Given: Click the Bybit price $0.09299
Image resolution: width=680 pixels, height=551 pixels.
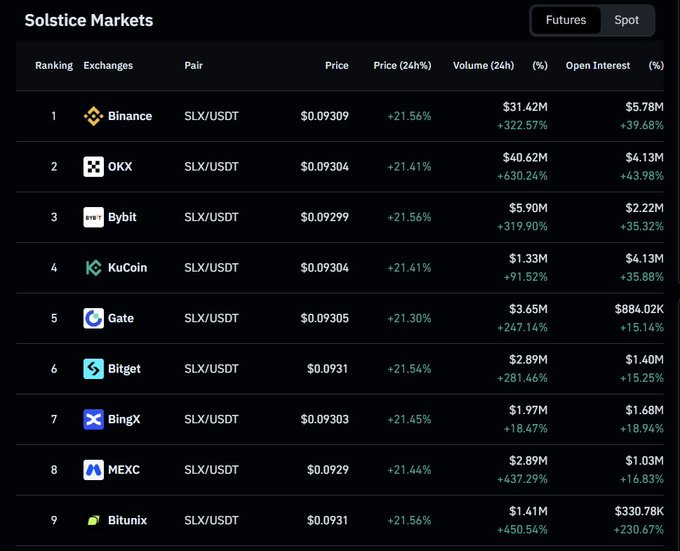Looking at the screenshot, I should pyautogui.click(x=324, y=217).
